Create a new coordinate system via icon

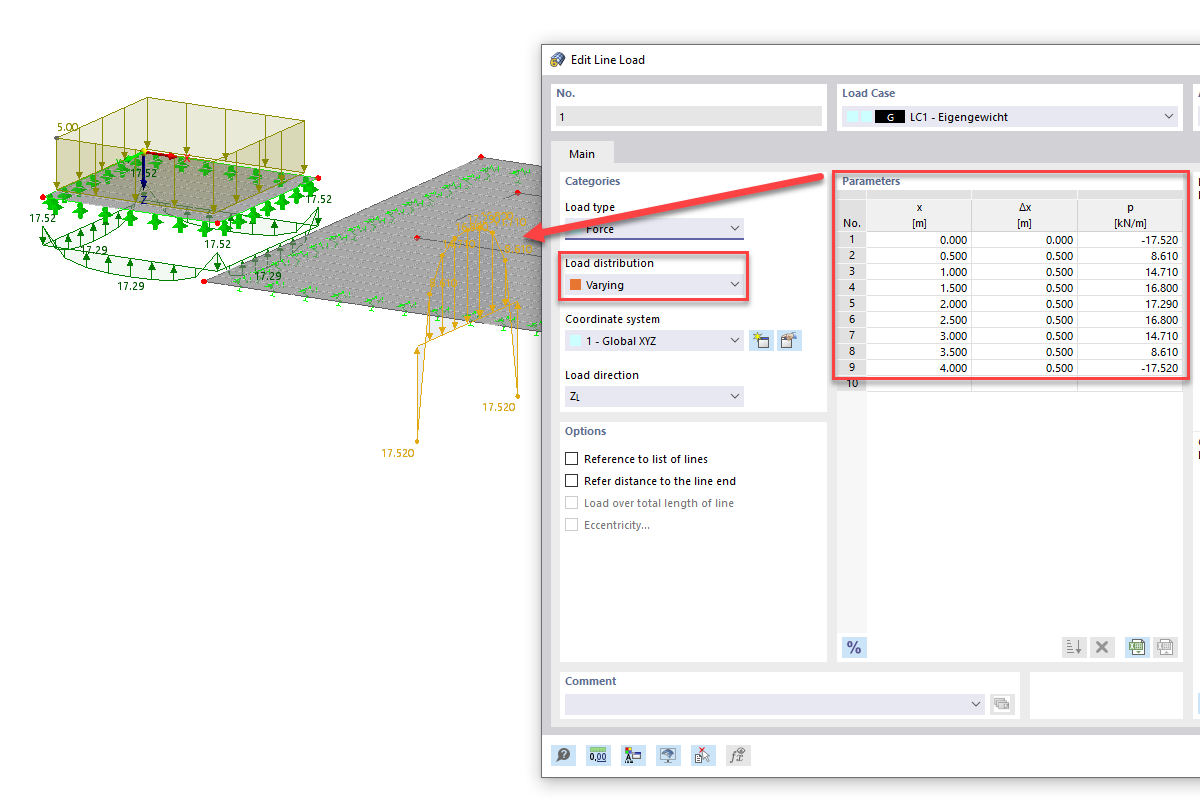click(x=761, y=340)
